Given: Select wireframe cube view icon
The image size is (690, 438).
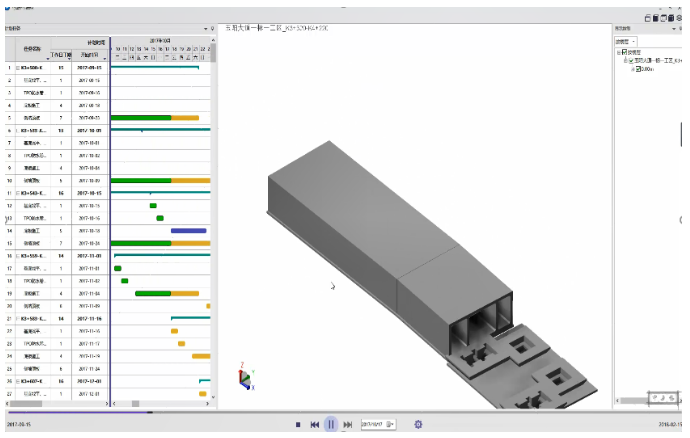Looking at the screenshot, I should [663, 18].
